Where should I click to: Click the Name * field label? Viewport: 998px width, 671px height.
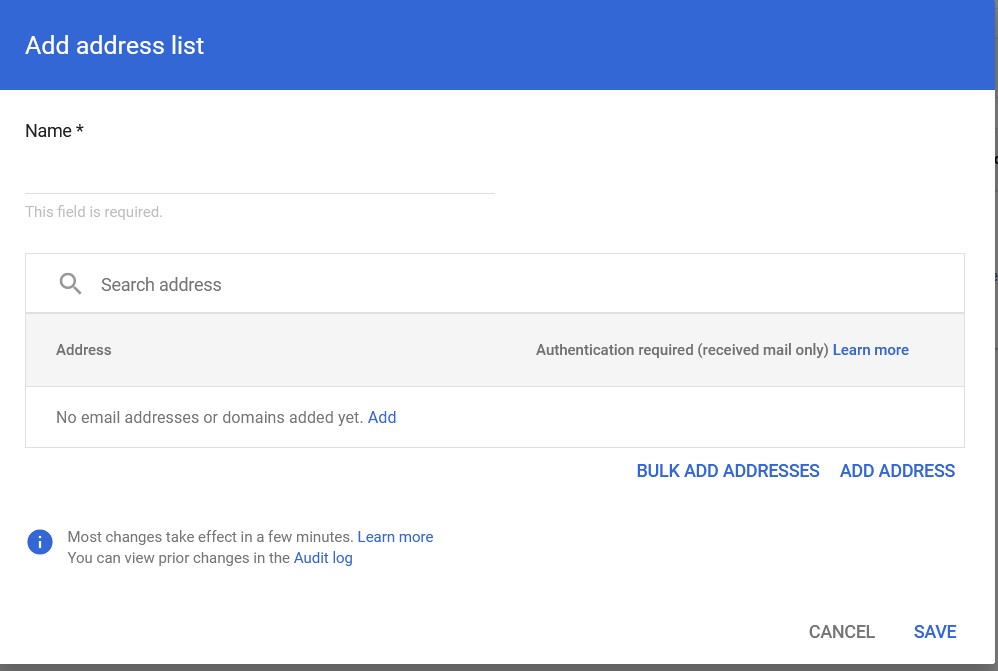(54, 131)
